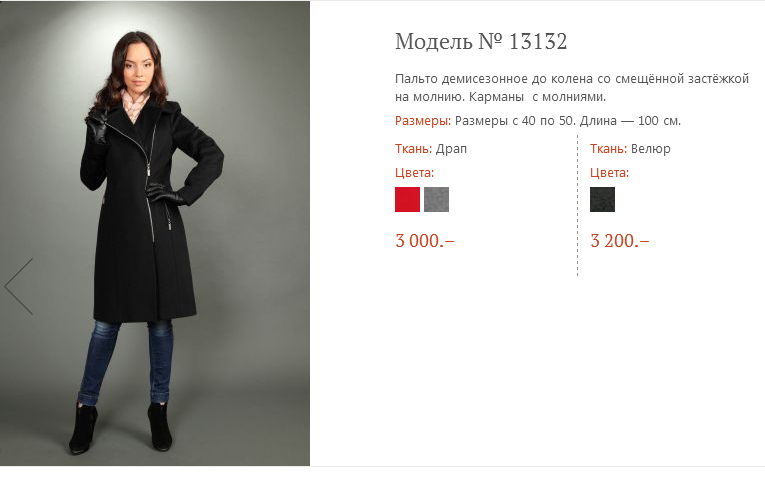Click the 3 200 velour price
Screen dimensions: 765x477
point(620,240)
